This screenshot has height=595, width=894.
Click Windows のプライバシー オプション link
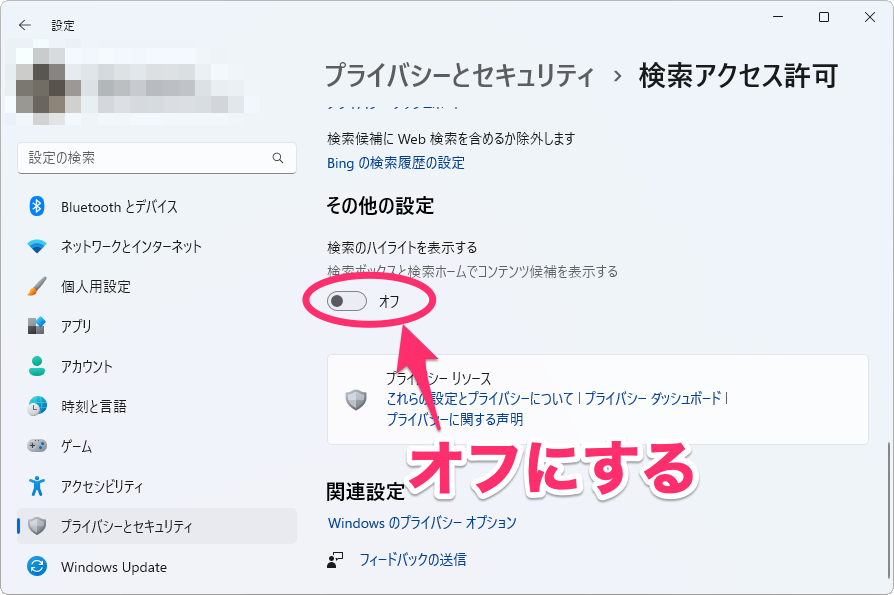424,522
